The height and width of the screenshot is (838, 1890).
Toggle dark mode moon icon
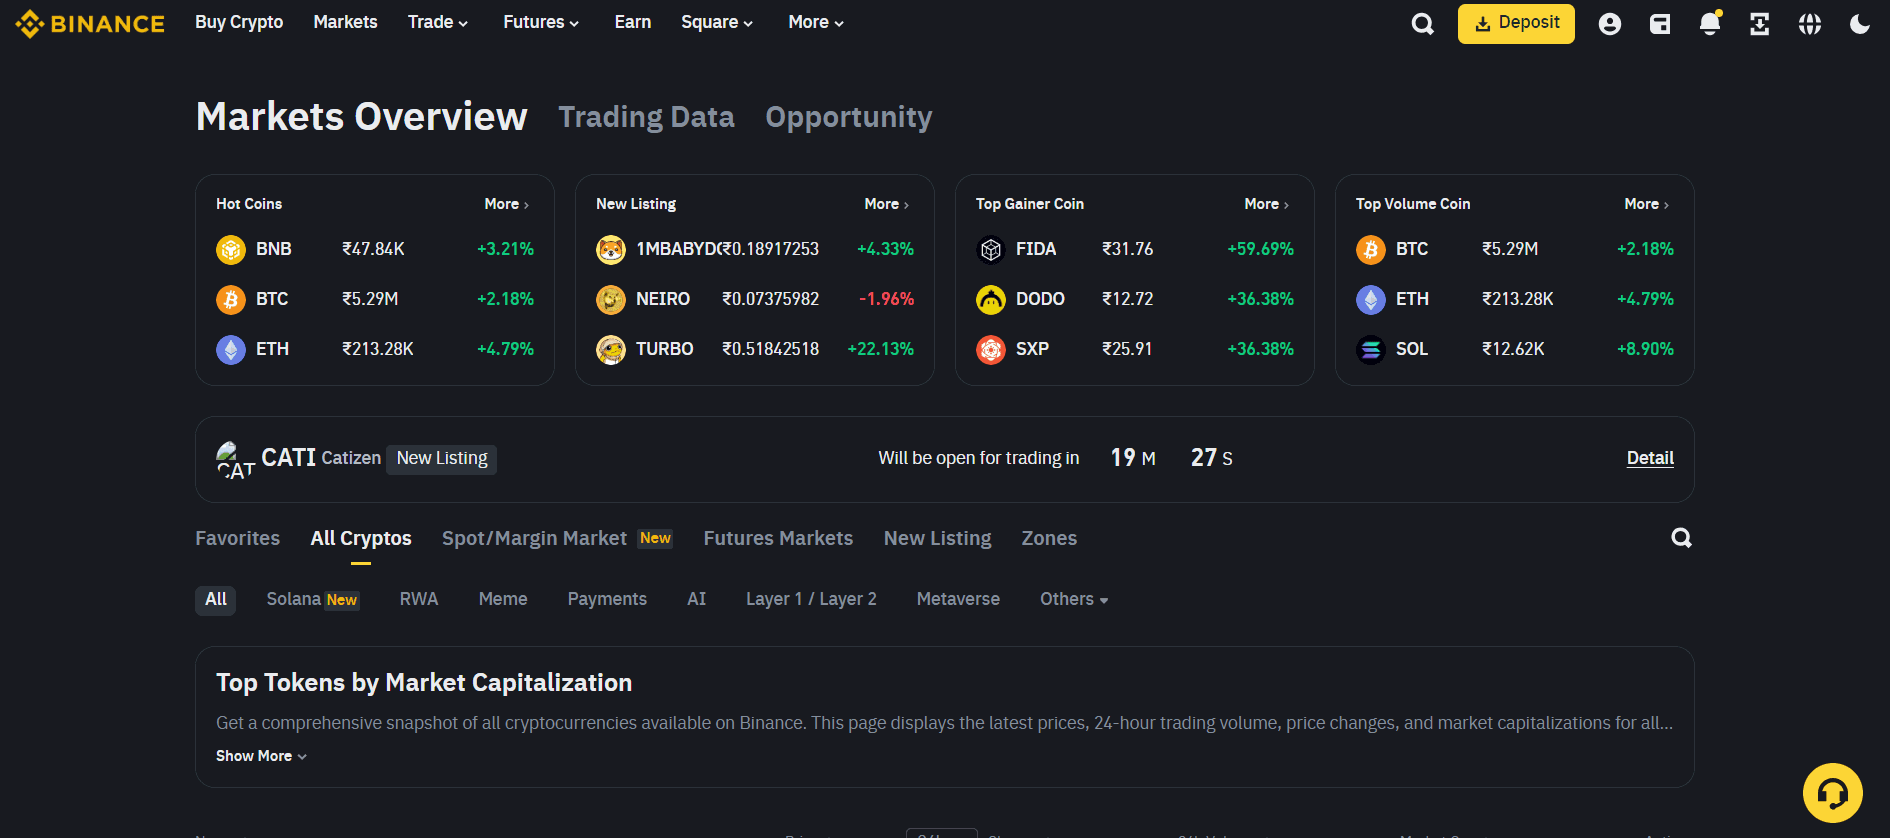tap(1860, 24)
